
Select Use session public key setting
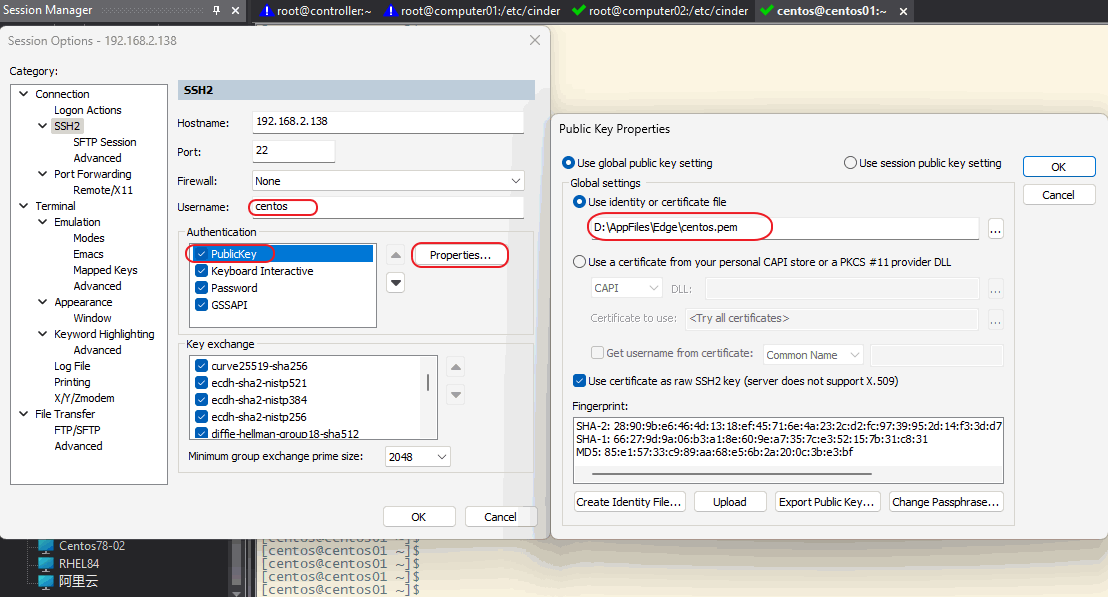point(850,163)
